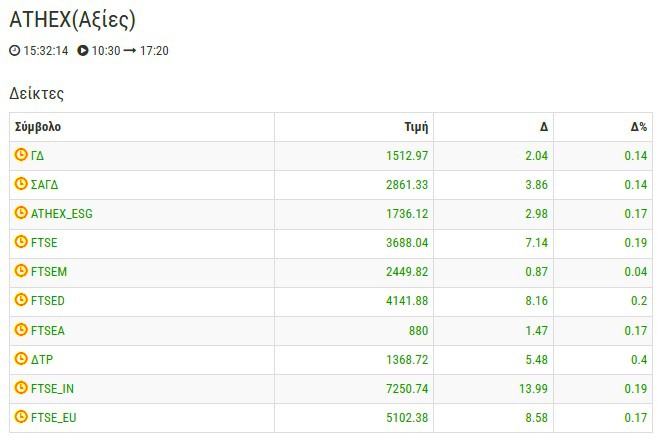Sort by the Σύμβολο column header
Image resolution: width=659 pixels, height=439 pixels.
click(x=38, y=127)
